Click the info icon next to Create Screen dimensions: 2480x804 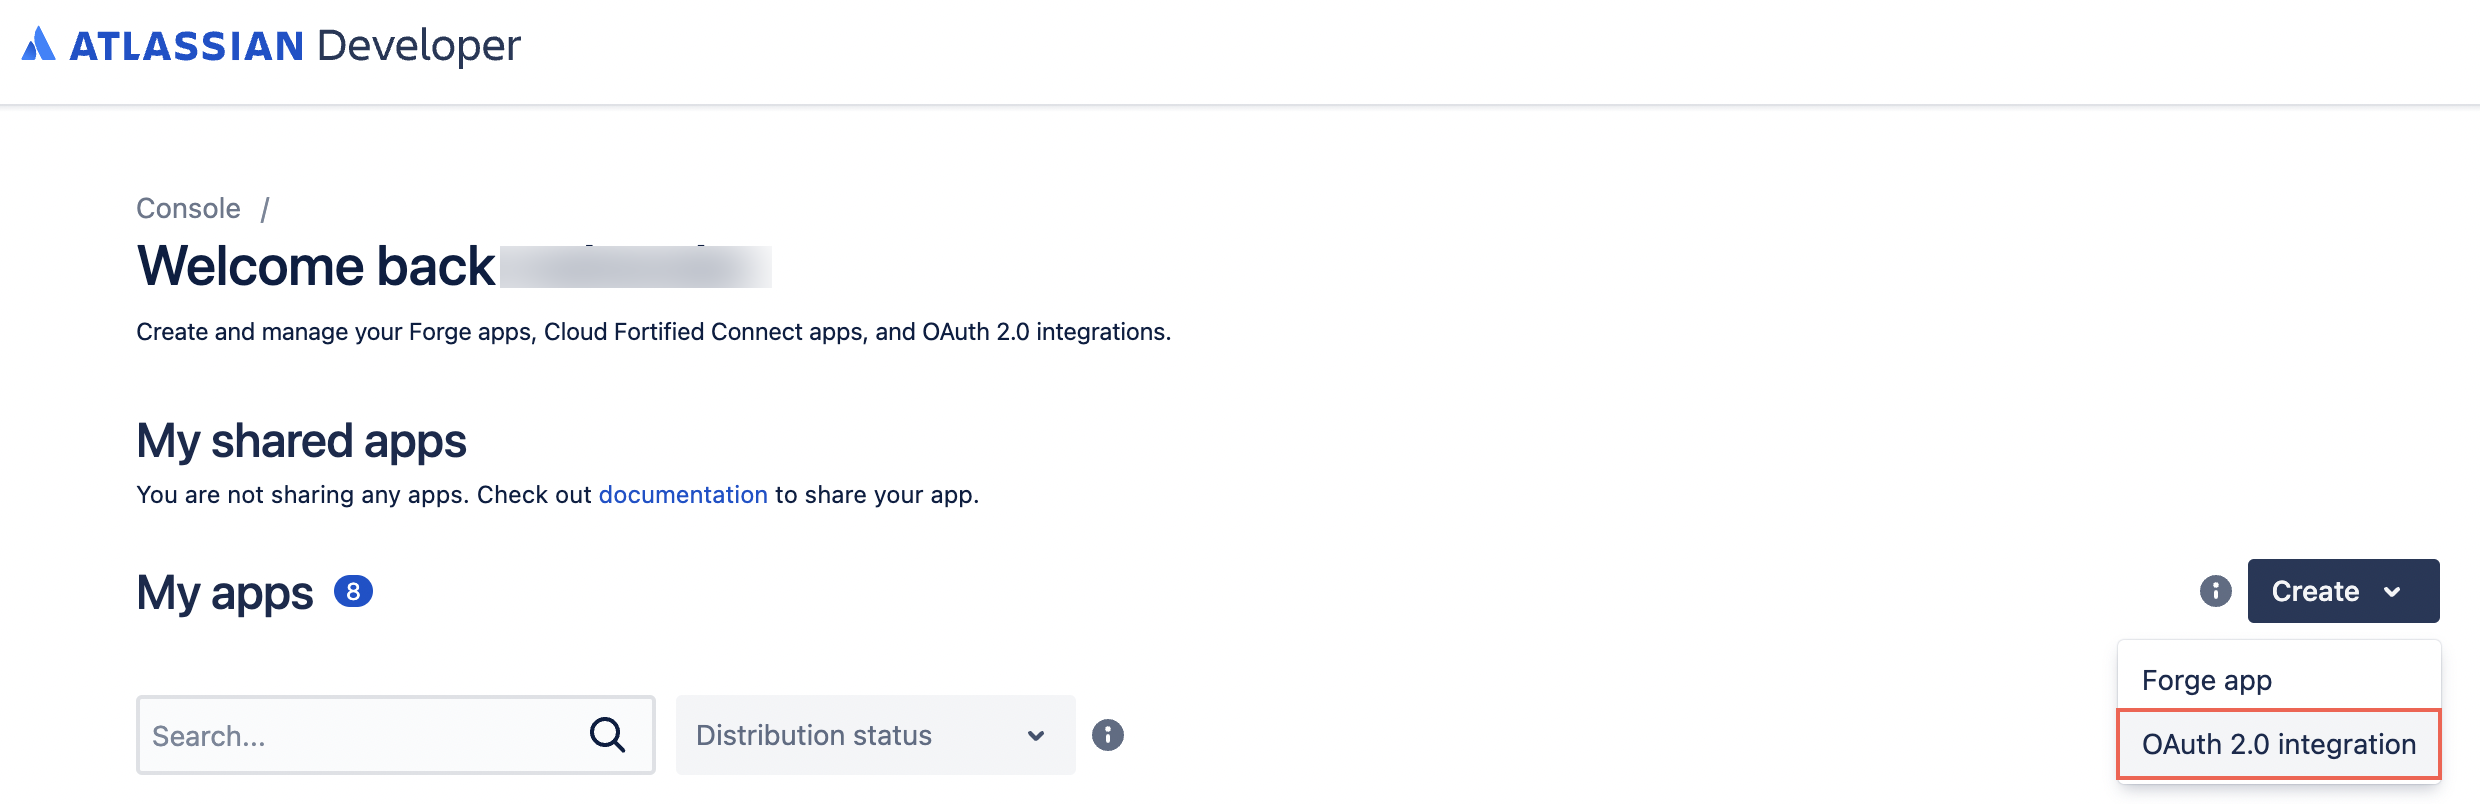(2215, 591)
